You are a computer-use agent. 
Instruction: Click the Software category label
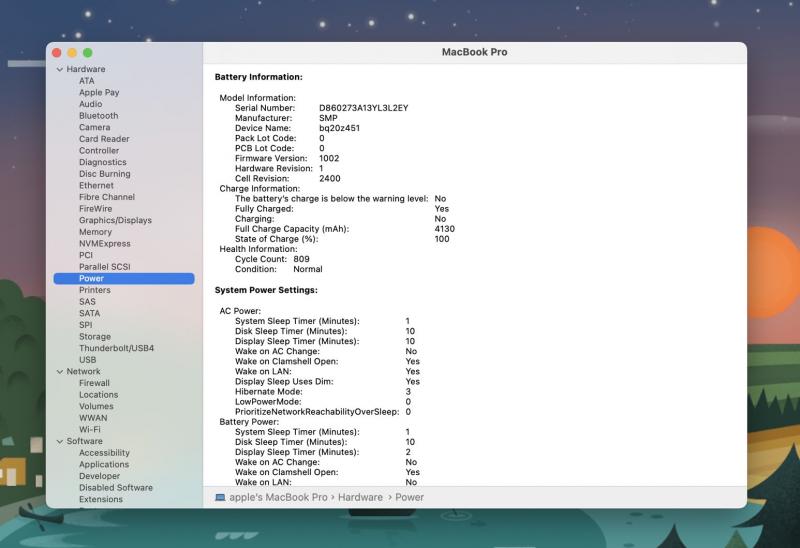tap(84, 441)
